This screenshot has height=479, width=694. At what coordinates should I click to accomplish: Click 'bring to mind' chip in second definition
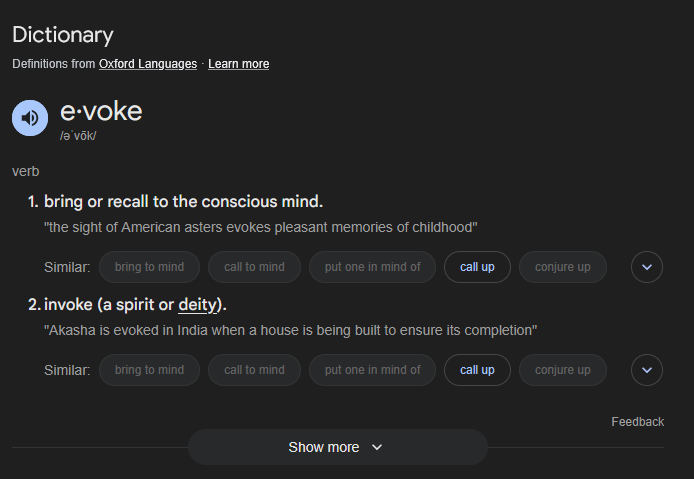tap(149, 370)
